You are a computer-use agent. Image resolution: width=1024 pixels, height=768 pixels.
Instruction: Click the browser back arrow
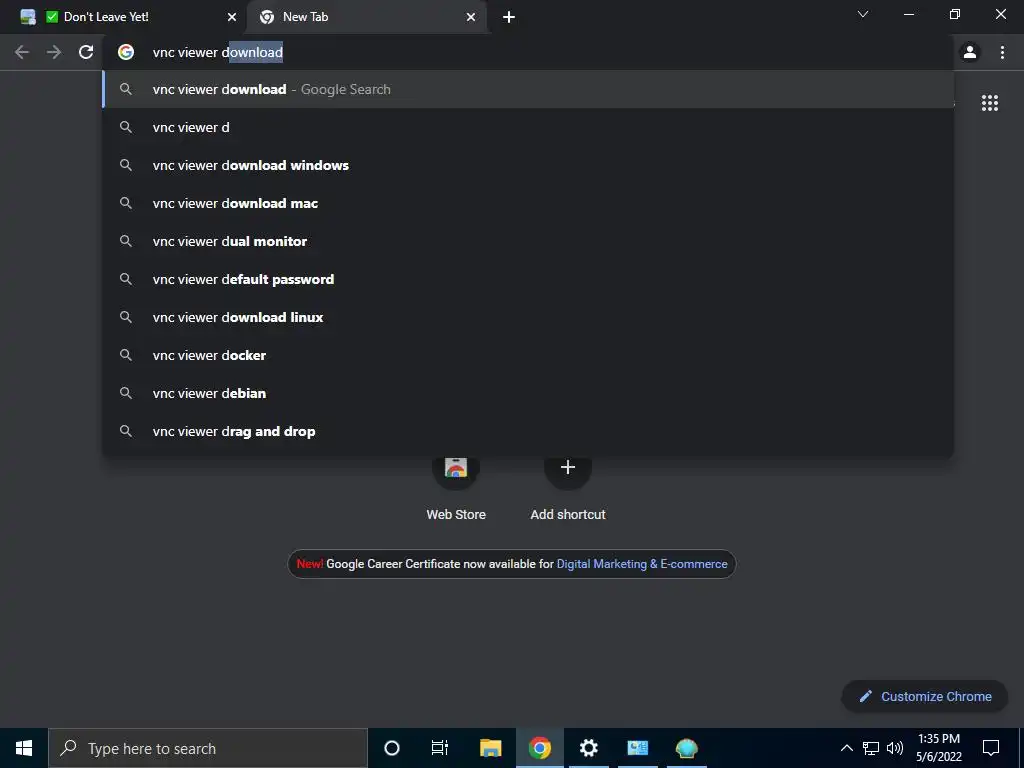tap(22, 52)
